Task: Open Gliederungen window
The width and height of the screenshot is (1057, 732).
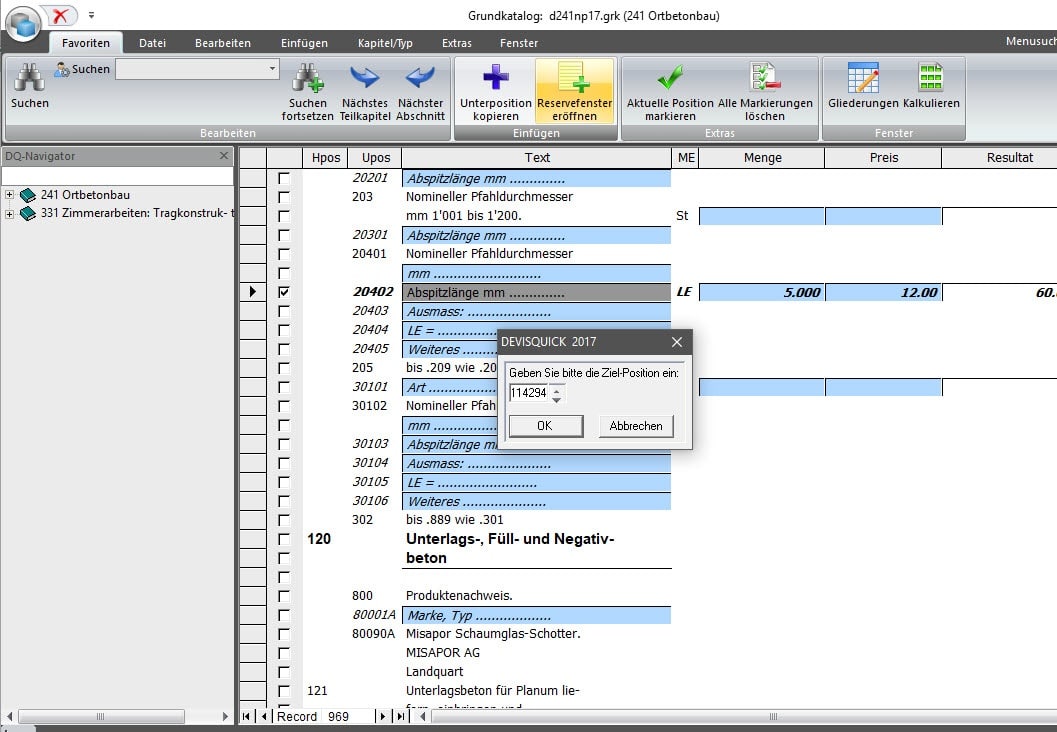Action: tap(863, 78)
